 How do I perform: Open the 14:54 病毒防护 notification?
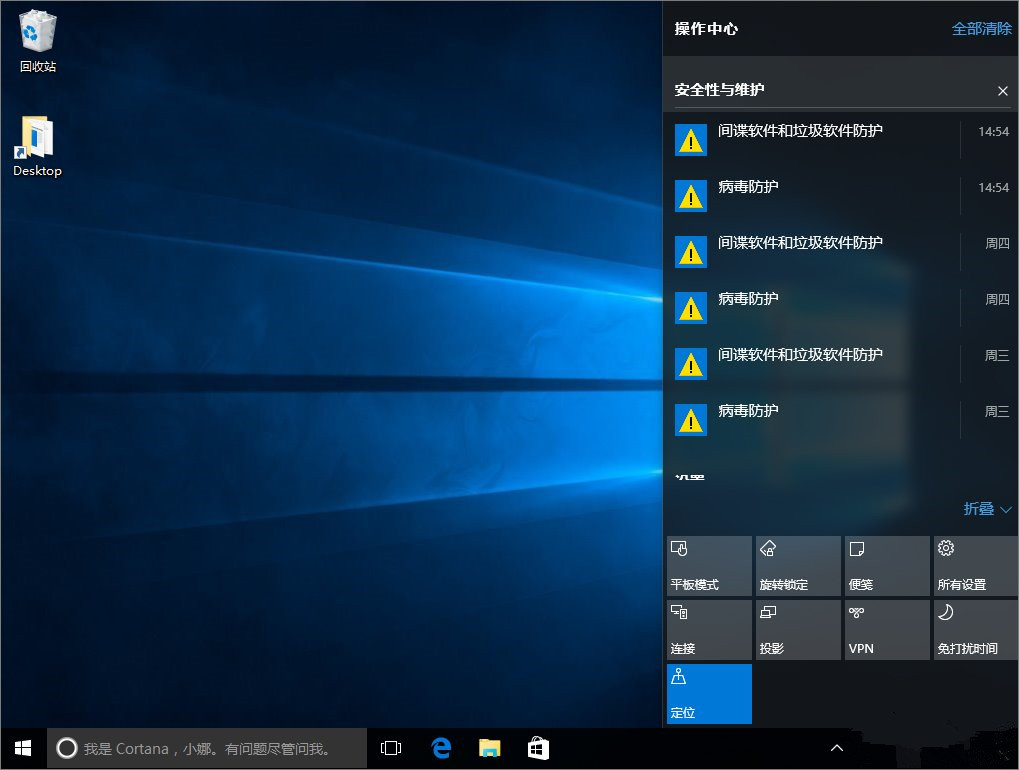(810, 195)
